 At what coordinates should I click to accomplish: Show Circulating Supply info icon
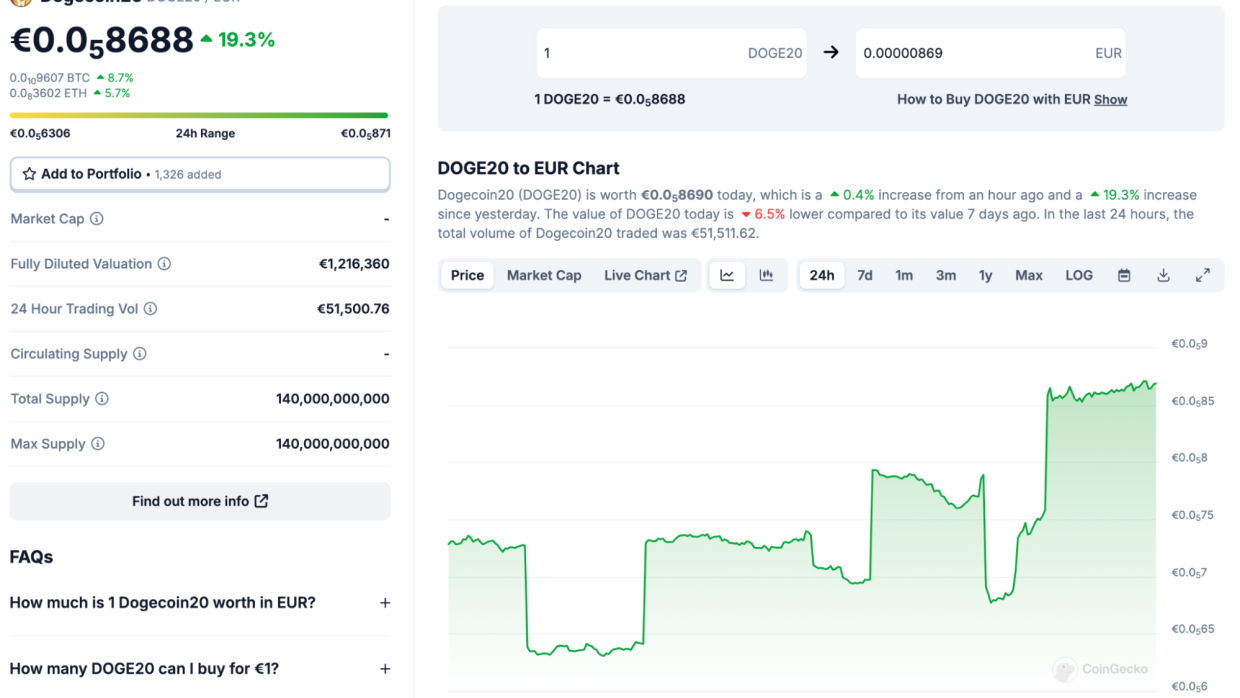140,354
